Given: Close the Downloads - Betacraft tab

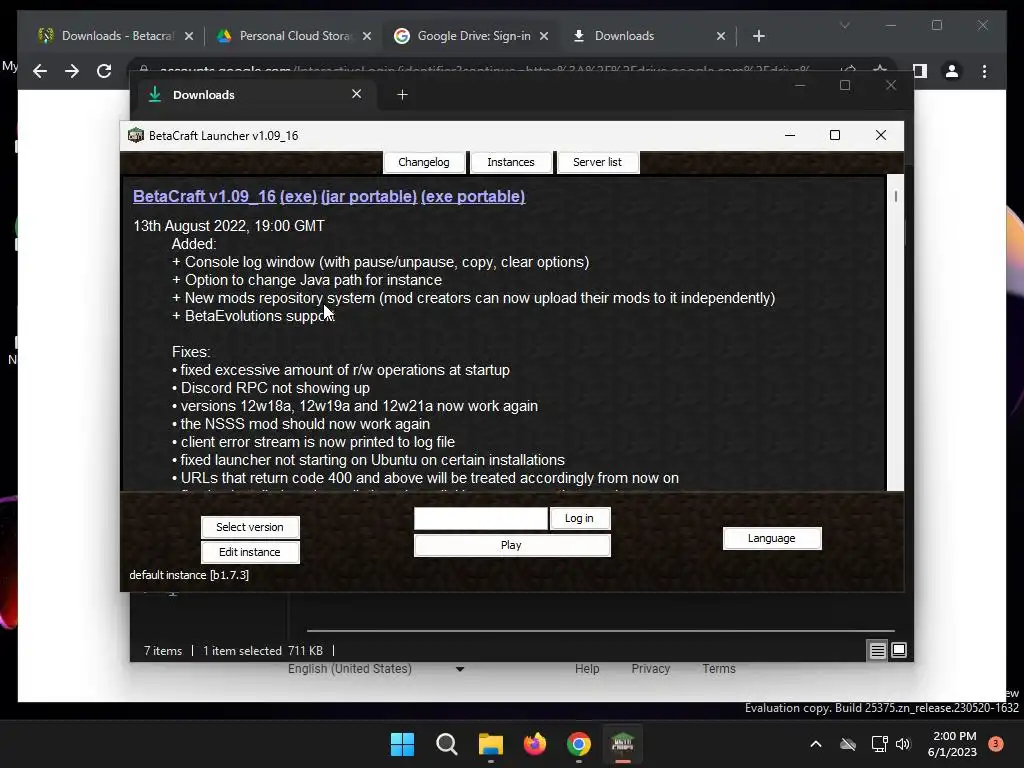Looking at the screenshot, I should click(189, 36).
